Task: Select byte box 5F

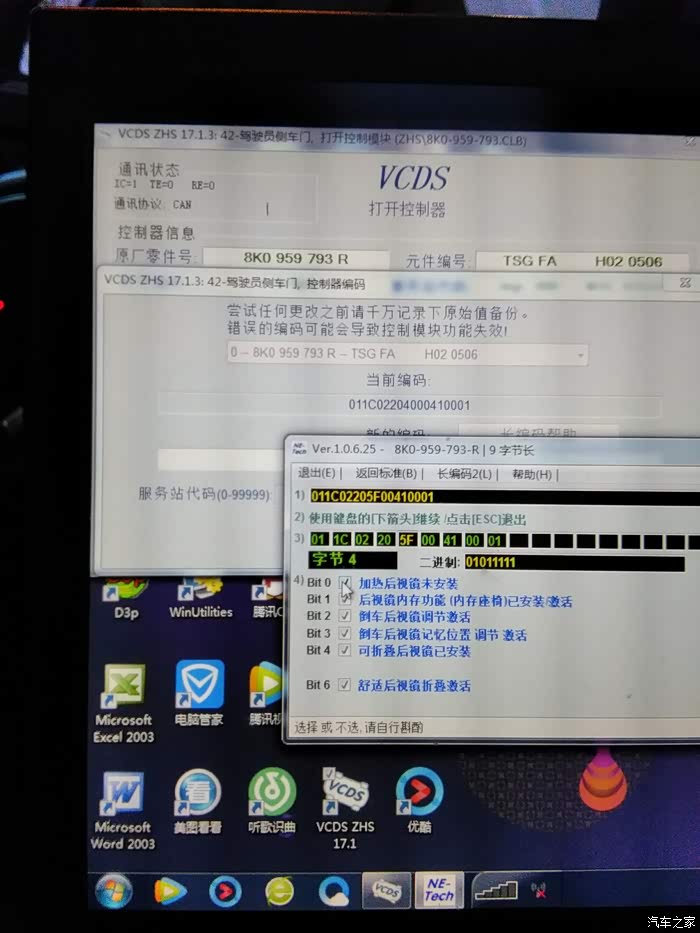Action: (407, 540)
